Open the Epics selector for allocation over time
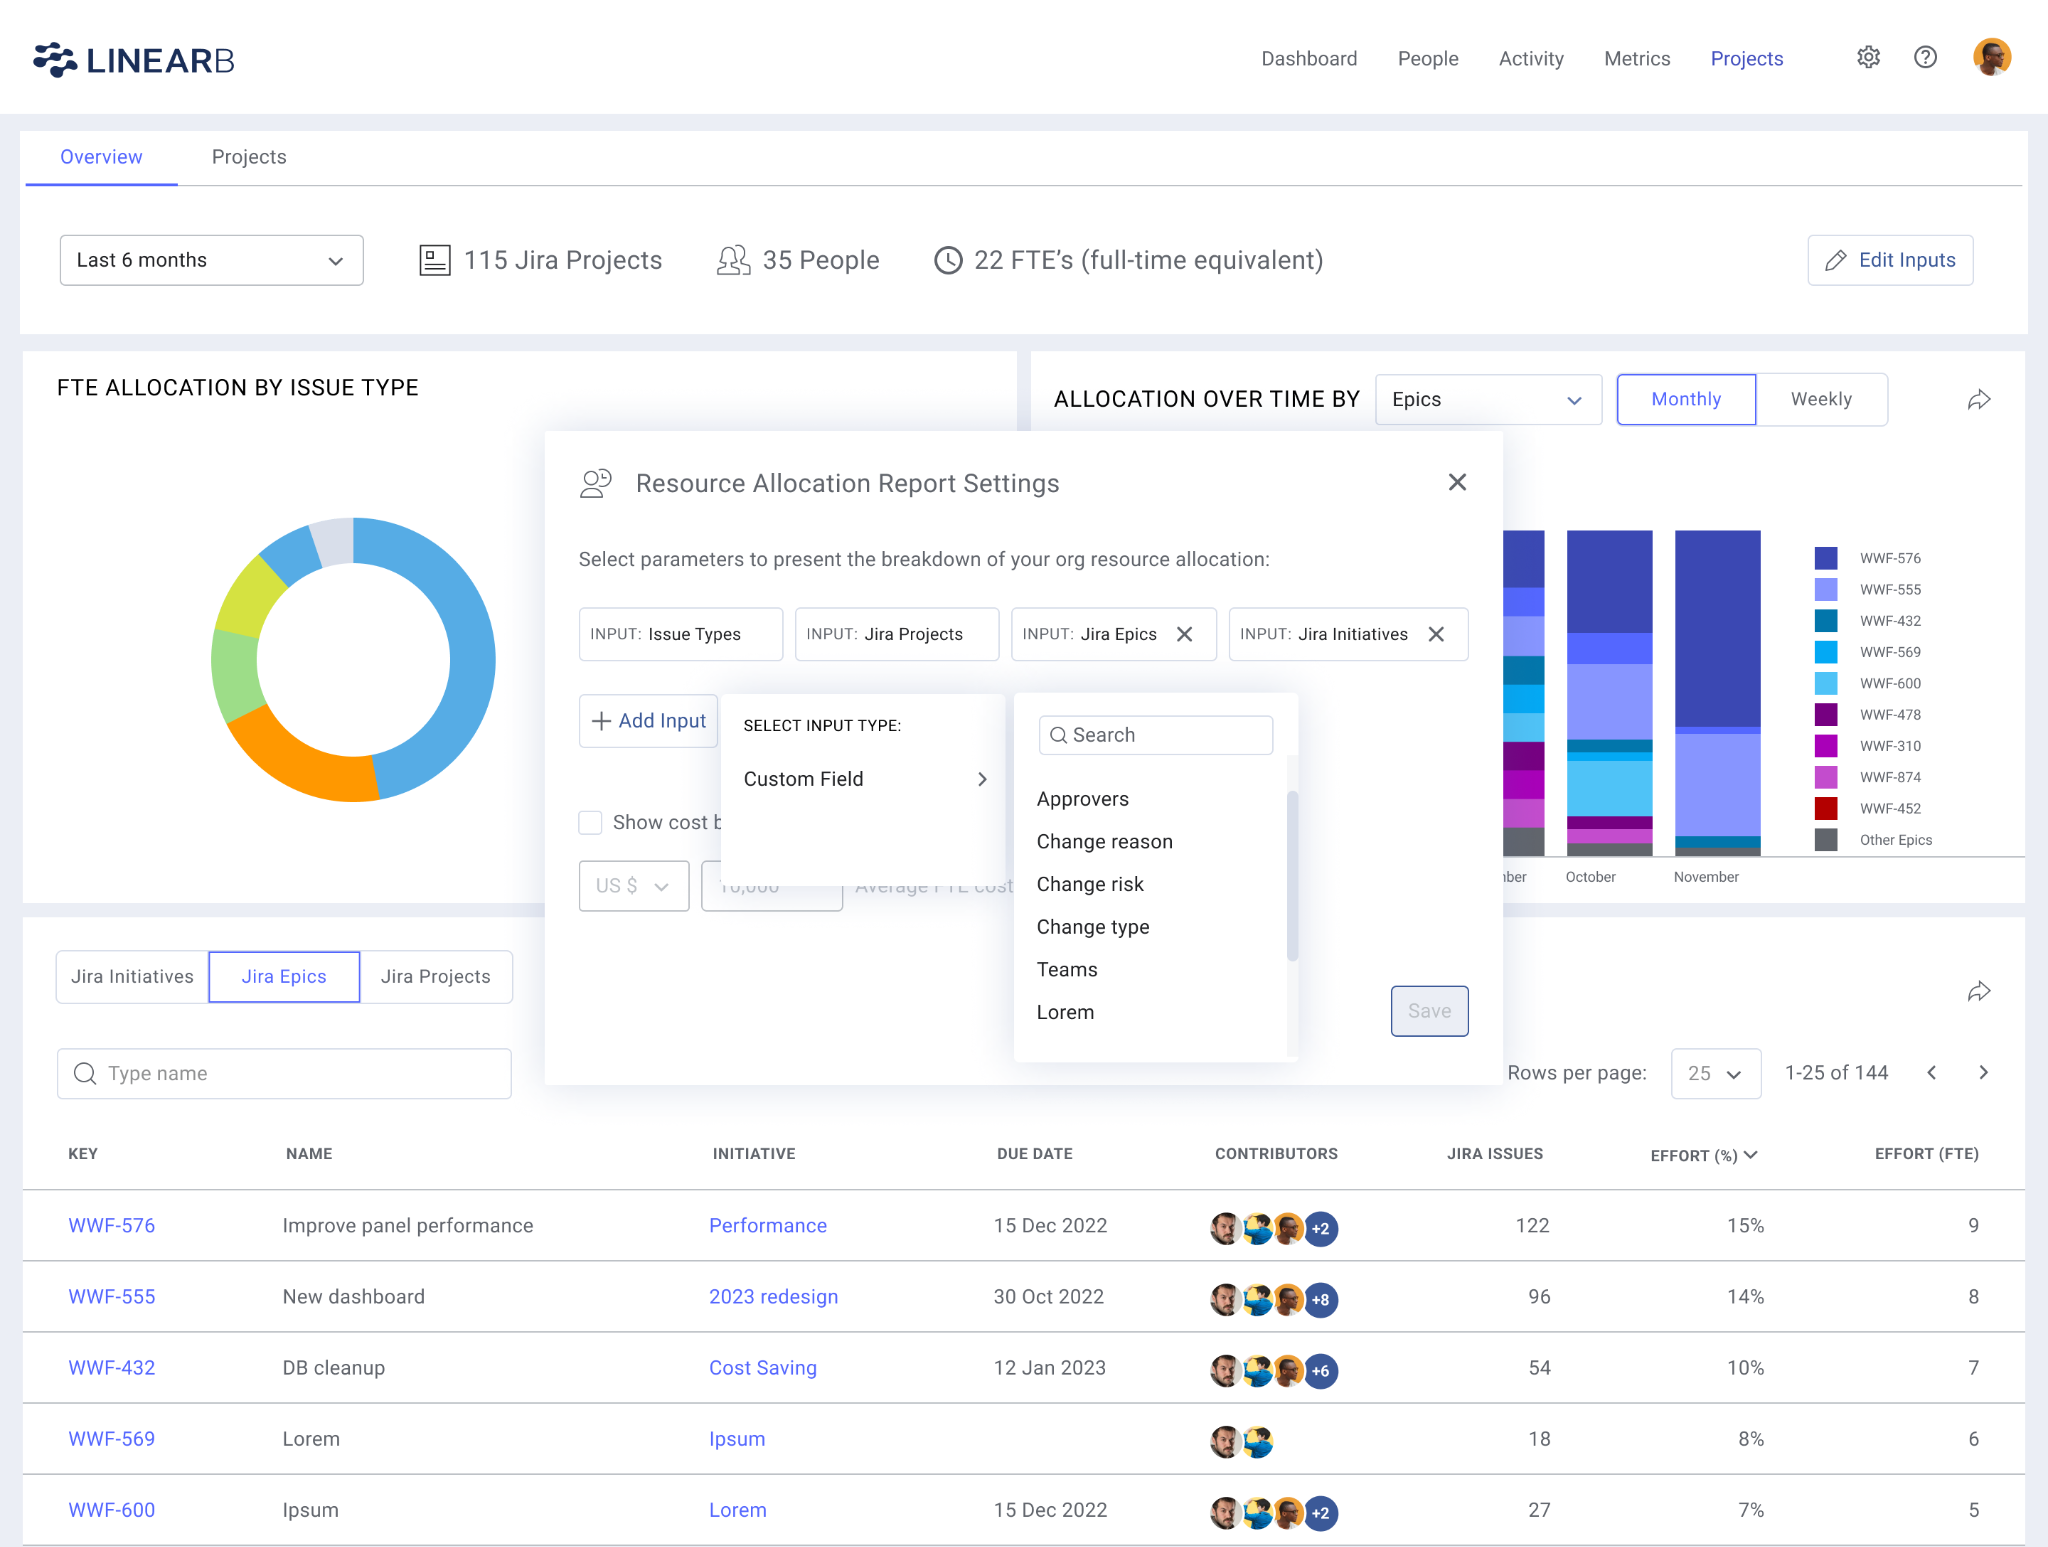The width and height of the screenshot is (2048, 1547). (1487, 399)
